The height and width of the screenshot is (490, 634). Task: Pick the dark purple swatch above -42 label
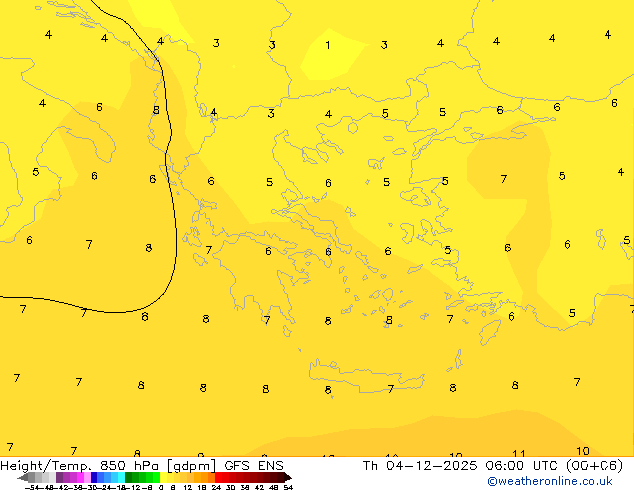coord(59,477)
